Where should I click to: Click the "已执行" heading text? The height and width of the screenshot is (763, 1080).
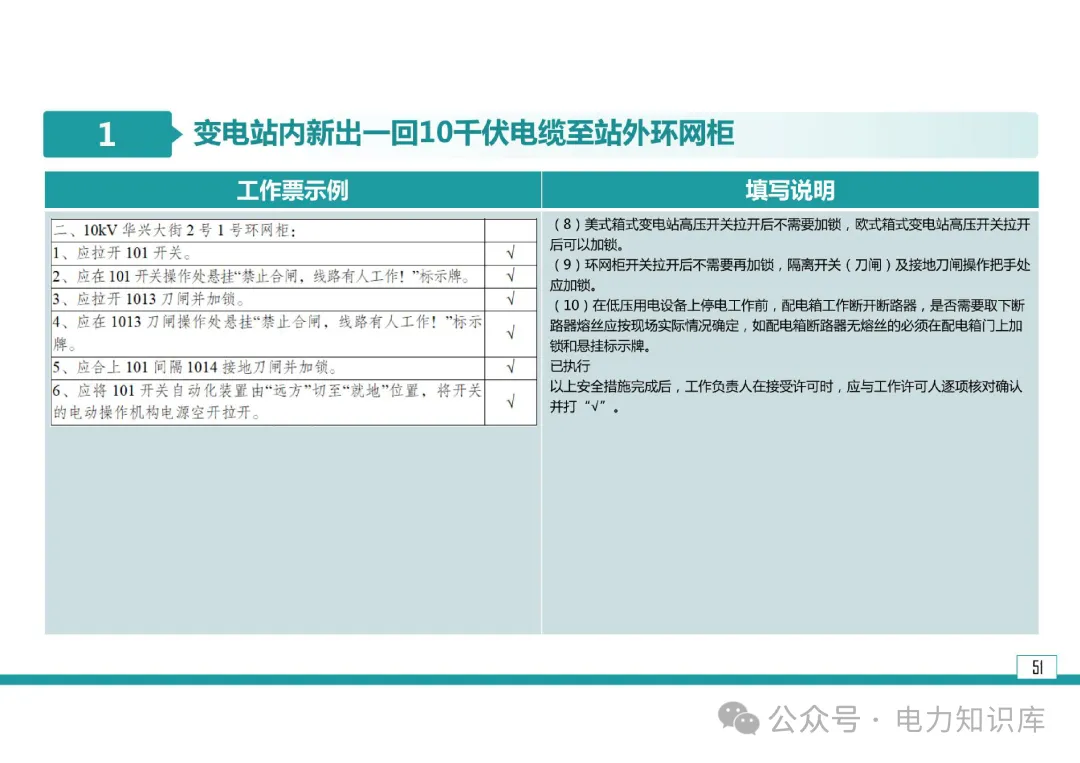click(570, 366)
